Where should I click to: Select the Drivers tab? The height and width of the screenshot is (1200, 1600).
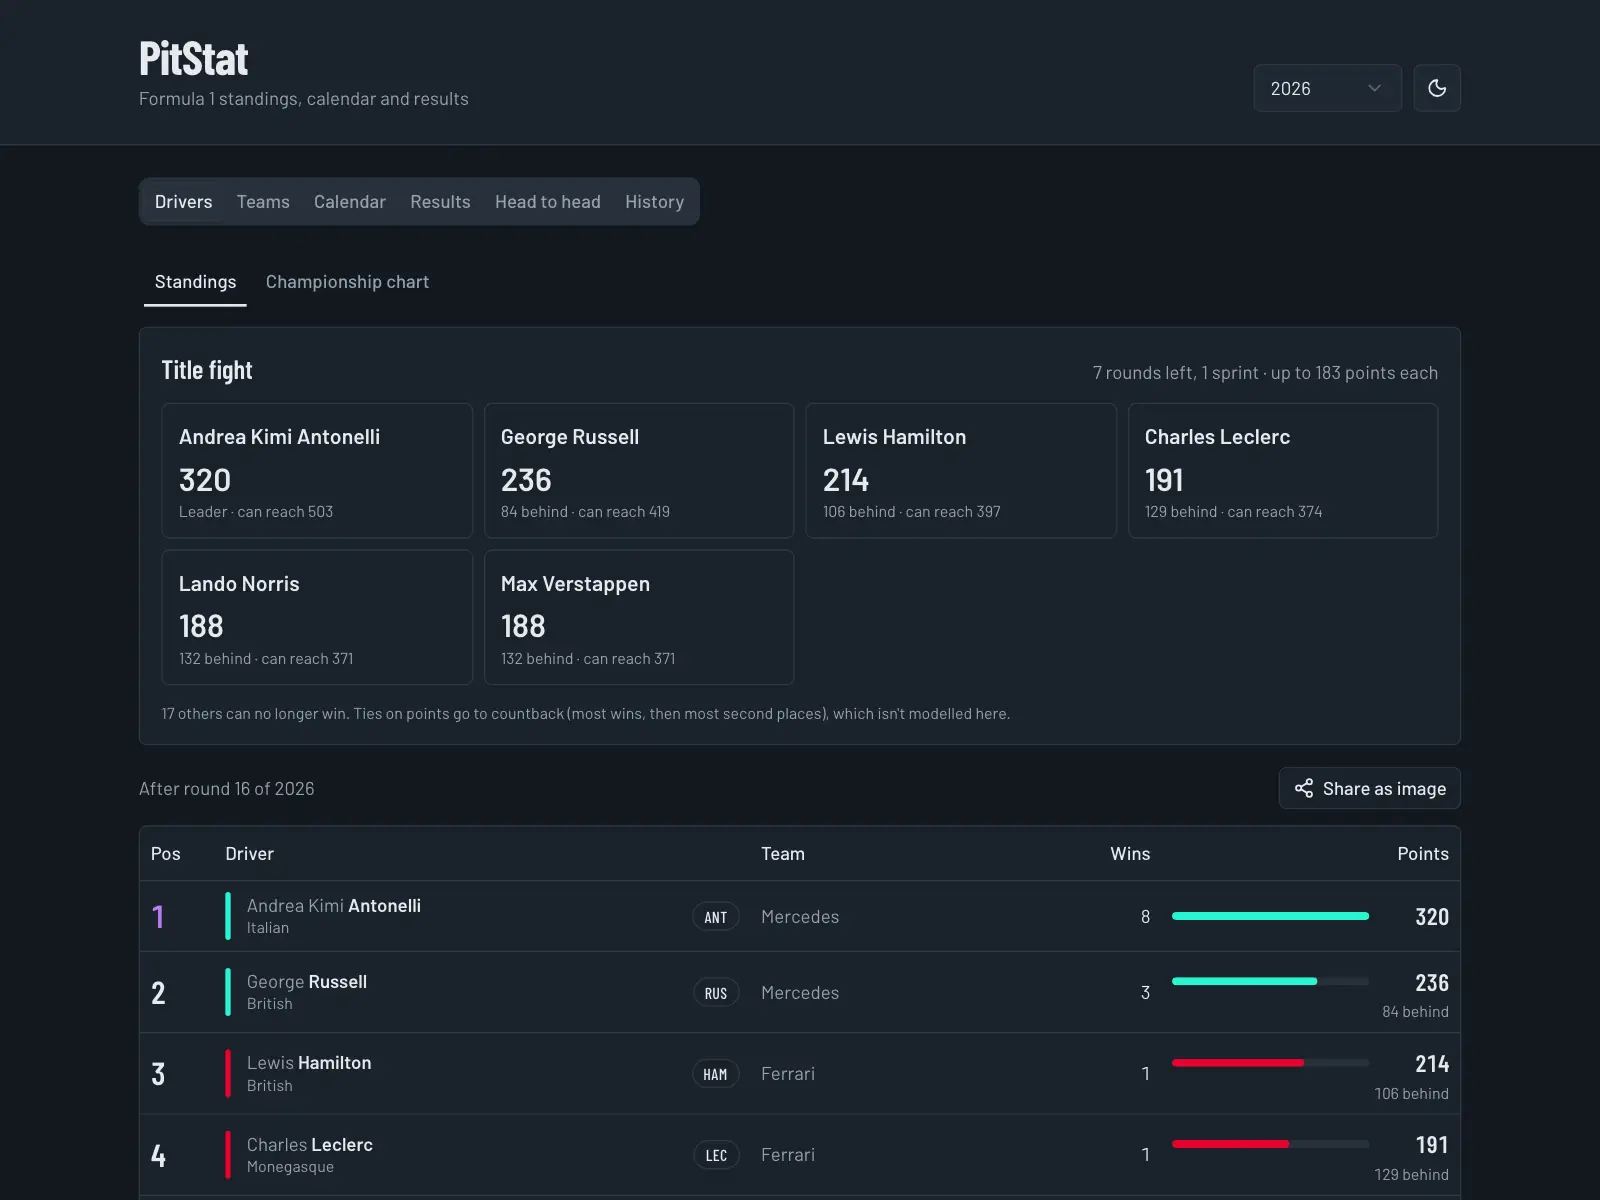coord(183,202)
